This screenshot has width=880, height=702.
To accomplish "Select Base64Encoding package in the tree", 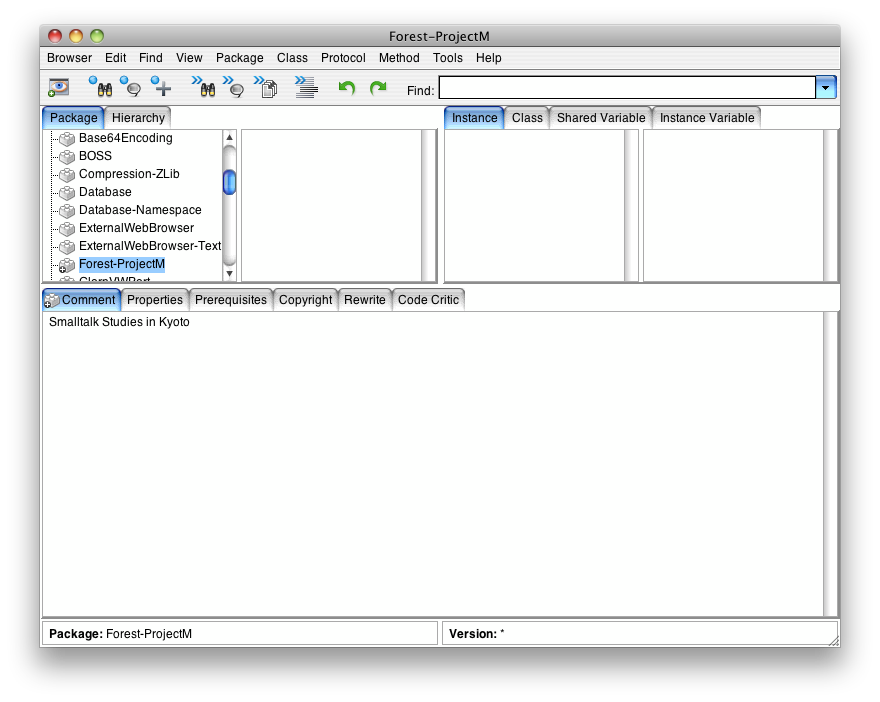I will point(126,138).
